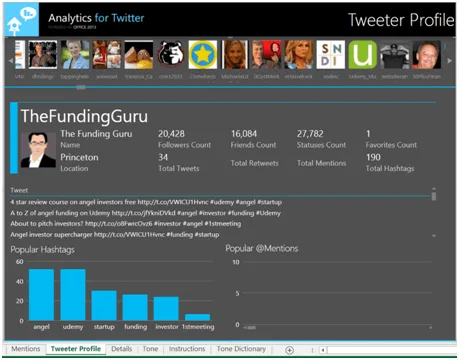Select the partially hidden first profile thumbnail
Image resolution: width=459 pixels, height=360 pixels.
20,55
